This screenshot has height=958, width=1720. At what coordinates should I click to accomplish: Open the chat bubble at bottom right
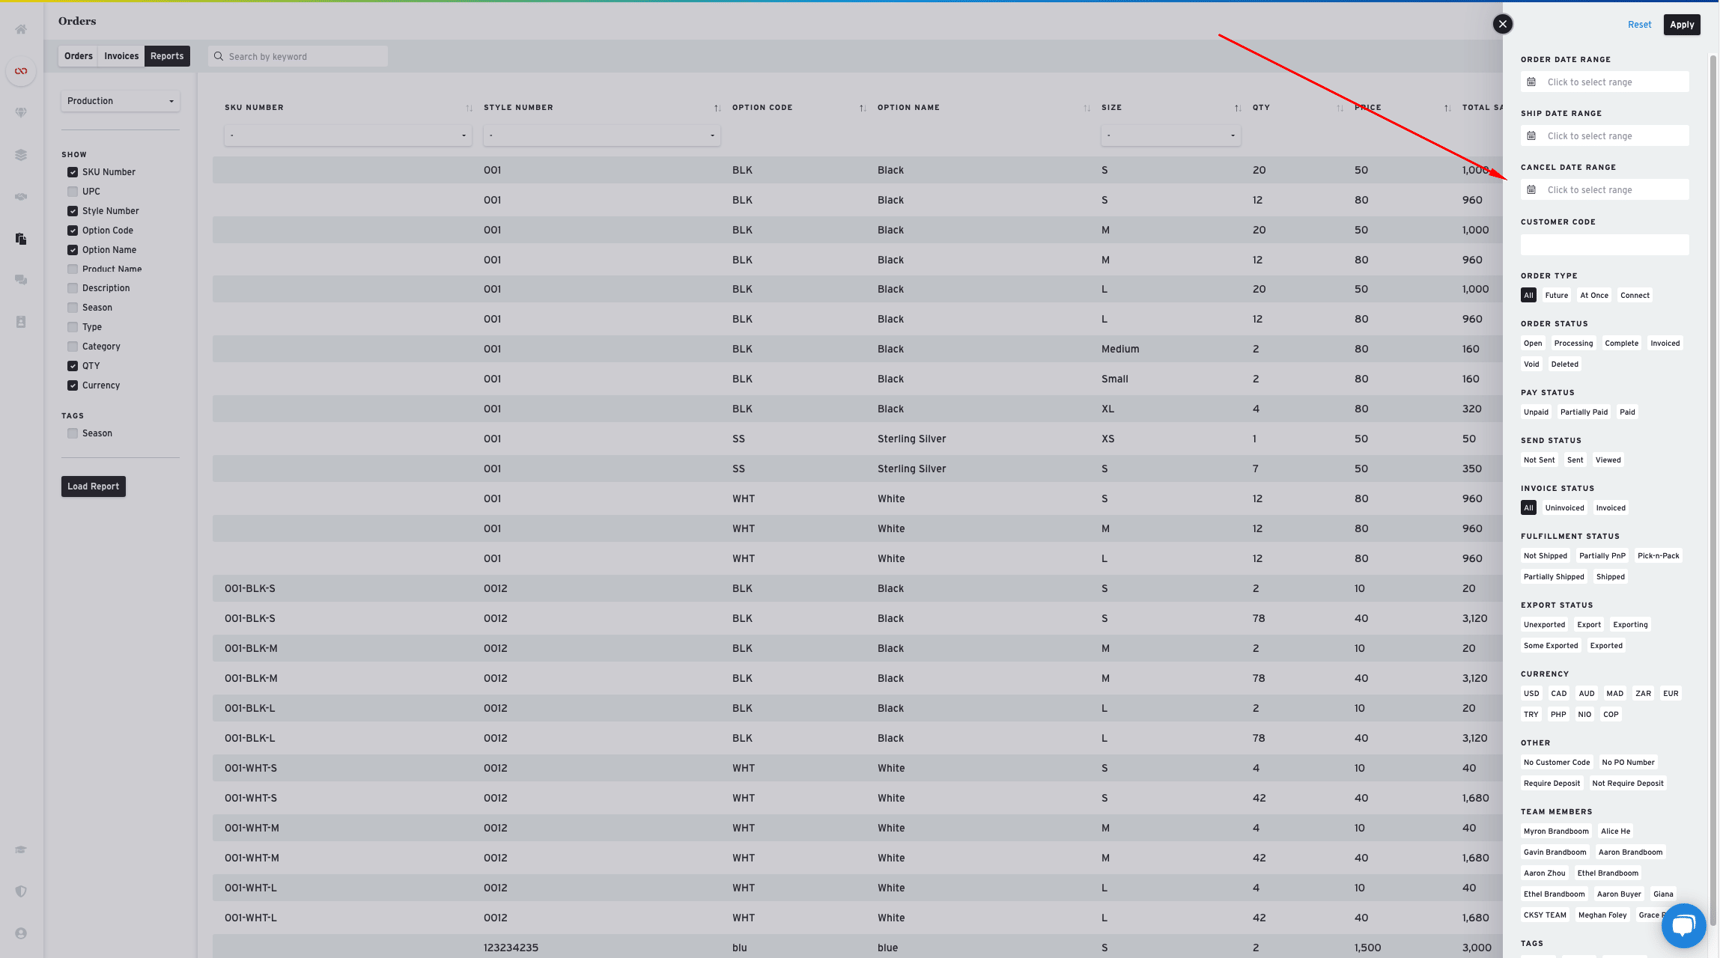point(1683,926)
